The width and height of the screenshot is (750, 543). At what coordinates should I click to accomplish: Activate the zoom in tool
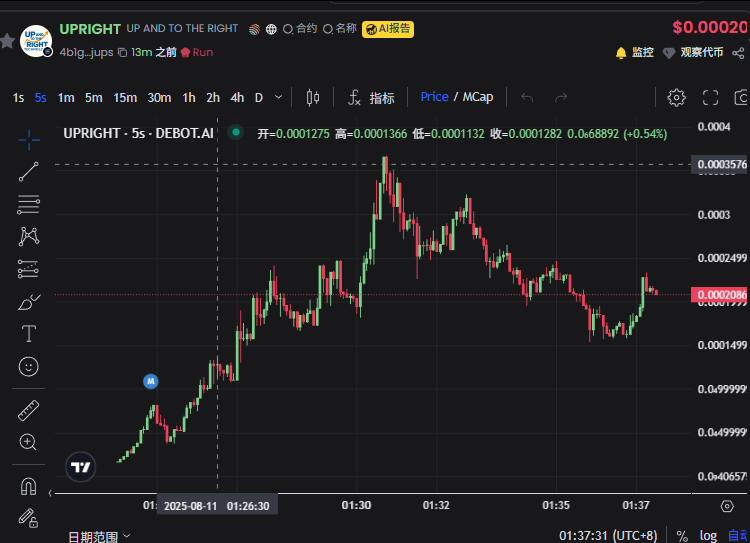pyautogui.click(x=28, y=442)
